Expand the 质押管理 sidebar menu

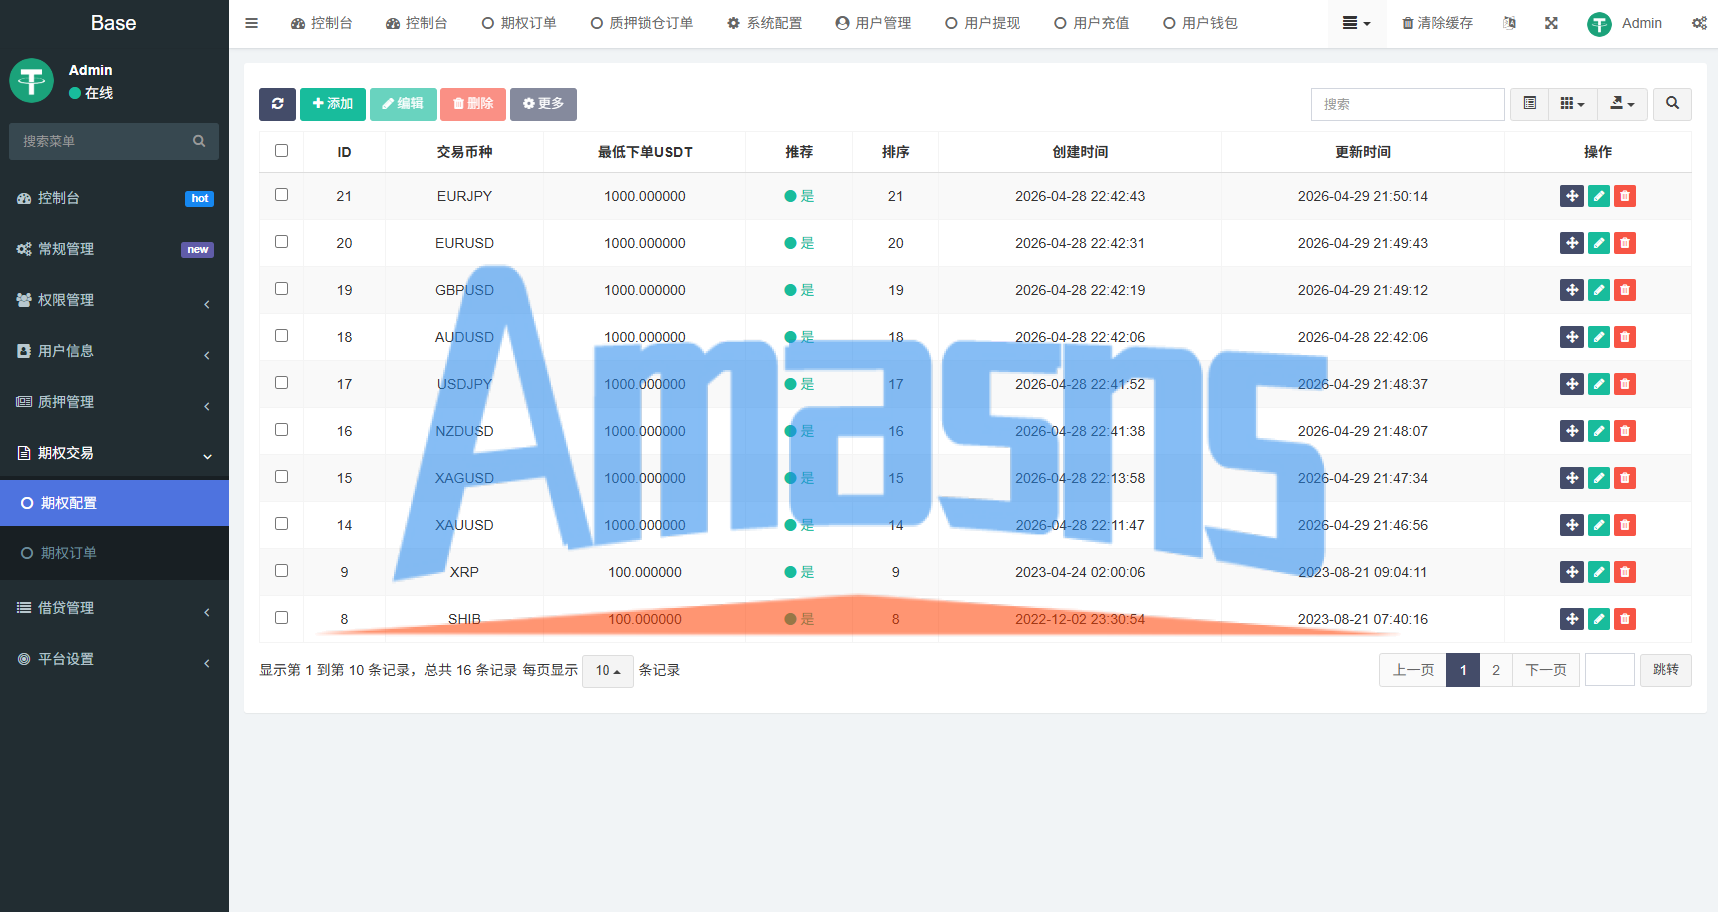[x=114, y=402]
